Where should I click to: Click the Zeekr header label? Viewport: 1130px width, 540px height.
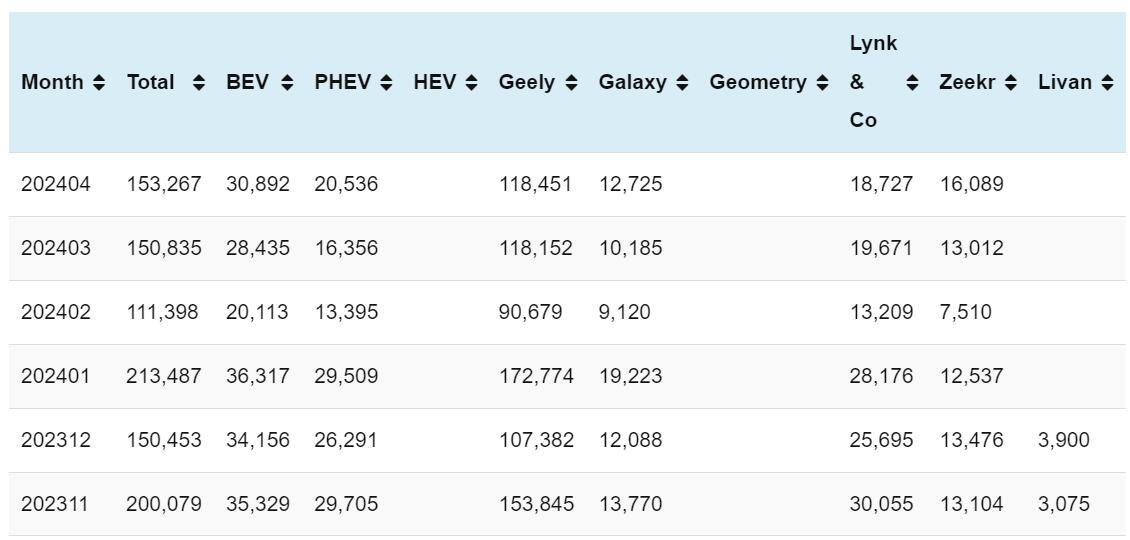(967, 83)
